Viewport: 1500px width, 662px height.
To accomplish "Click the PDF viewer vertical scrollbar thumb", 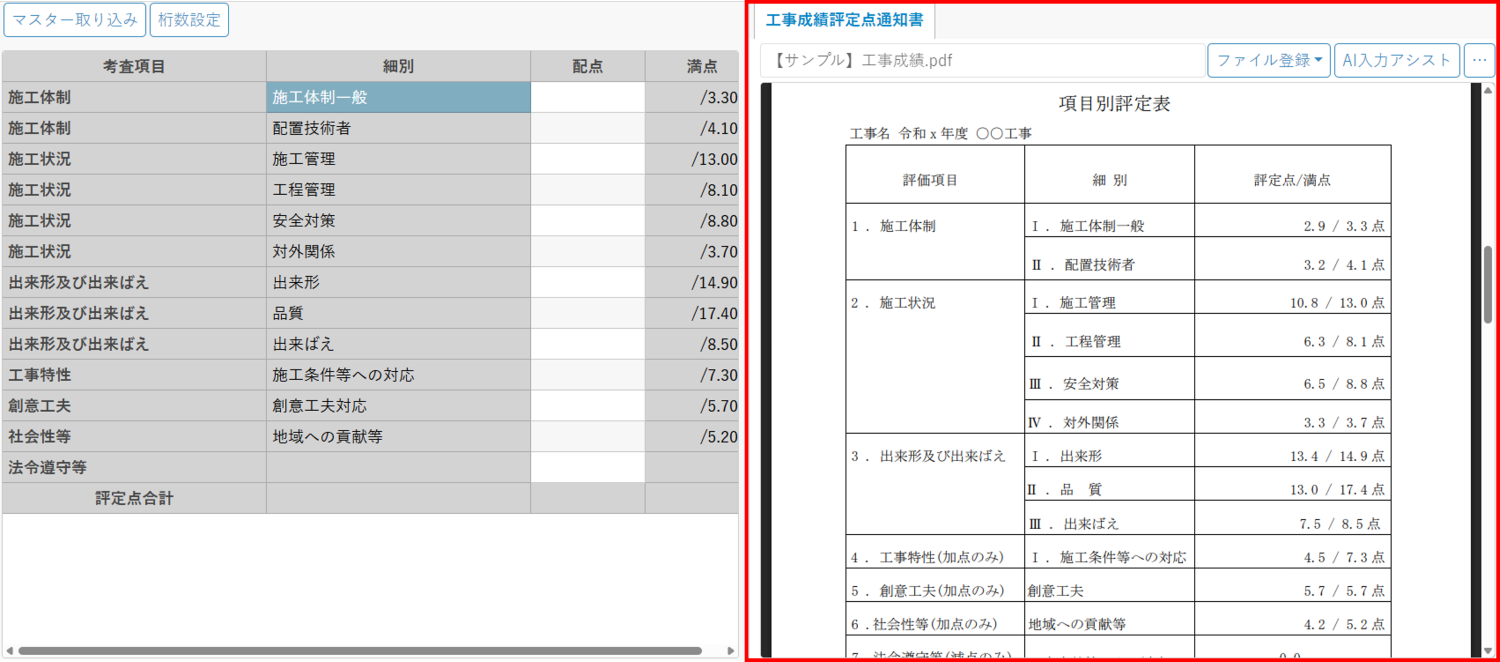I will click(1487, 284).
